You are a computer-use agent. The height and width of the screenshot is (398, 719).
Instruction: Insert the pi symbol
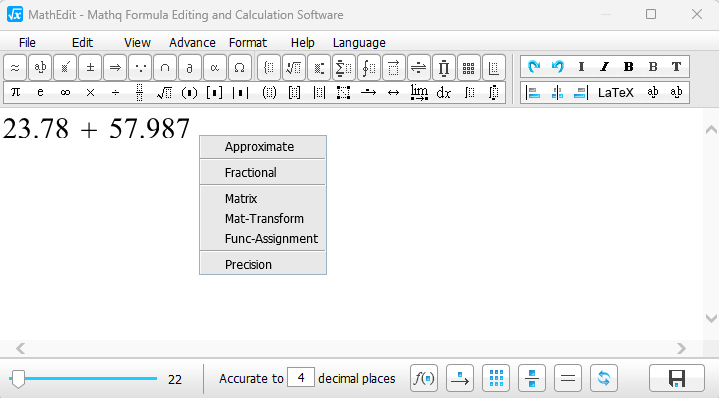click(x=15, y=93)
